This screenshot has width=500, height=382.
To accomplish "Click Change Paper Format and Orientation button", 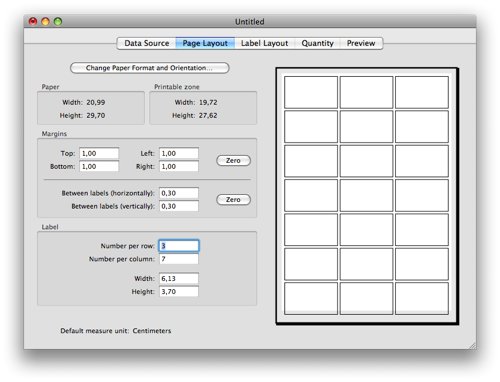I will tap(149, 68).
